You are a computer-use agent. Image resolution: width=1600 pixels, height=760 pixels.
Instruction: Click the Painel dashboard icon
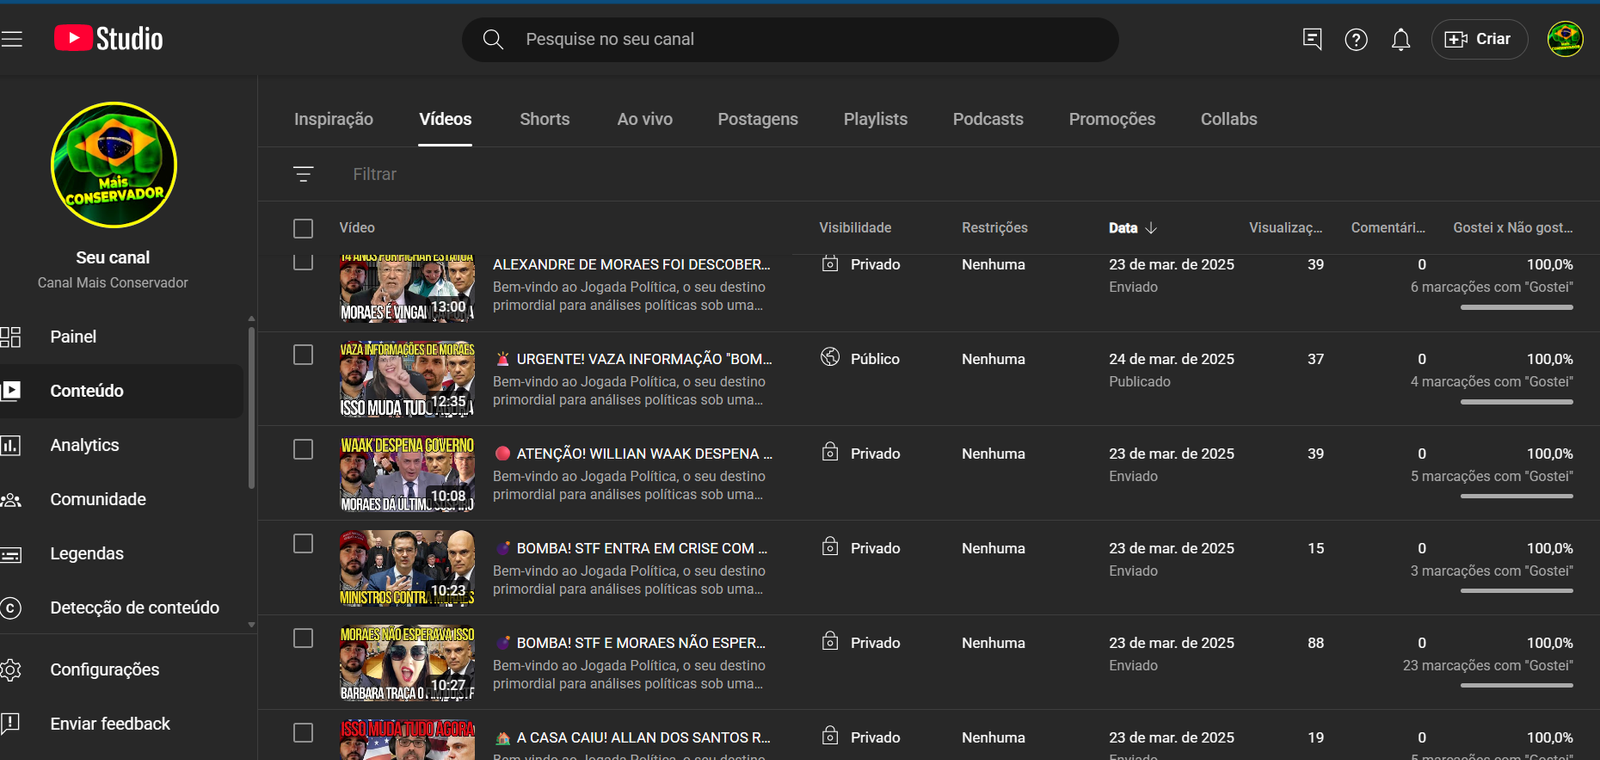coord(10,337)
